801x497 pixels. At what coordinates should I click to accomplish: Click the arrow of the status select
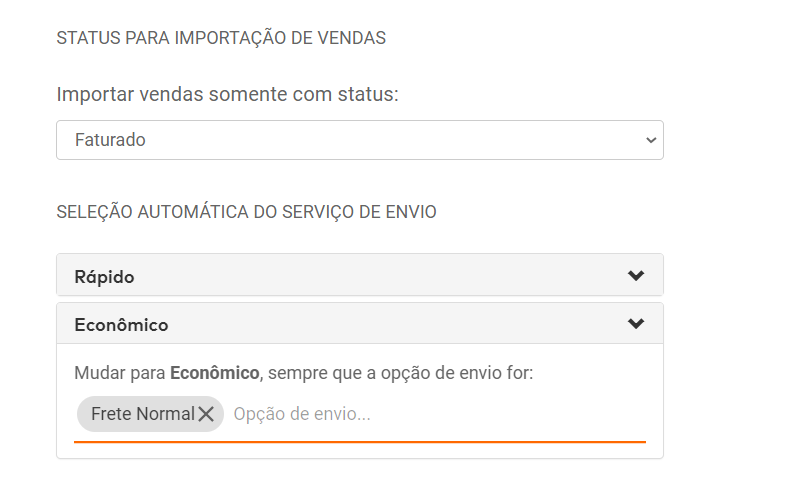click(x=651, y=140)
